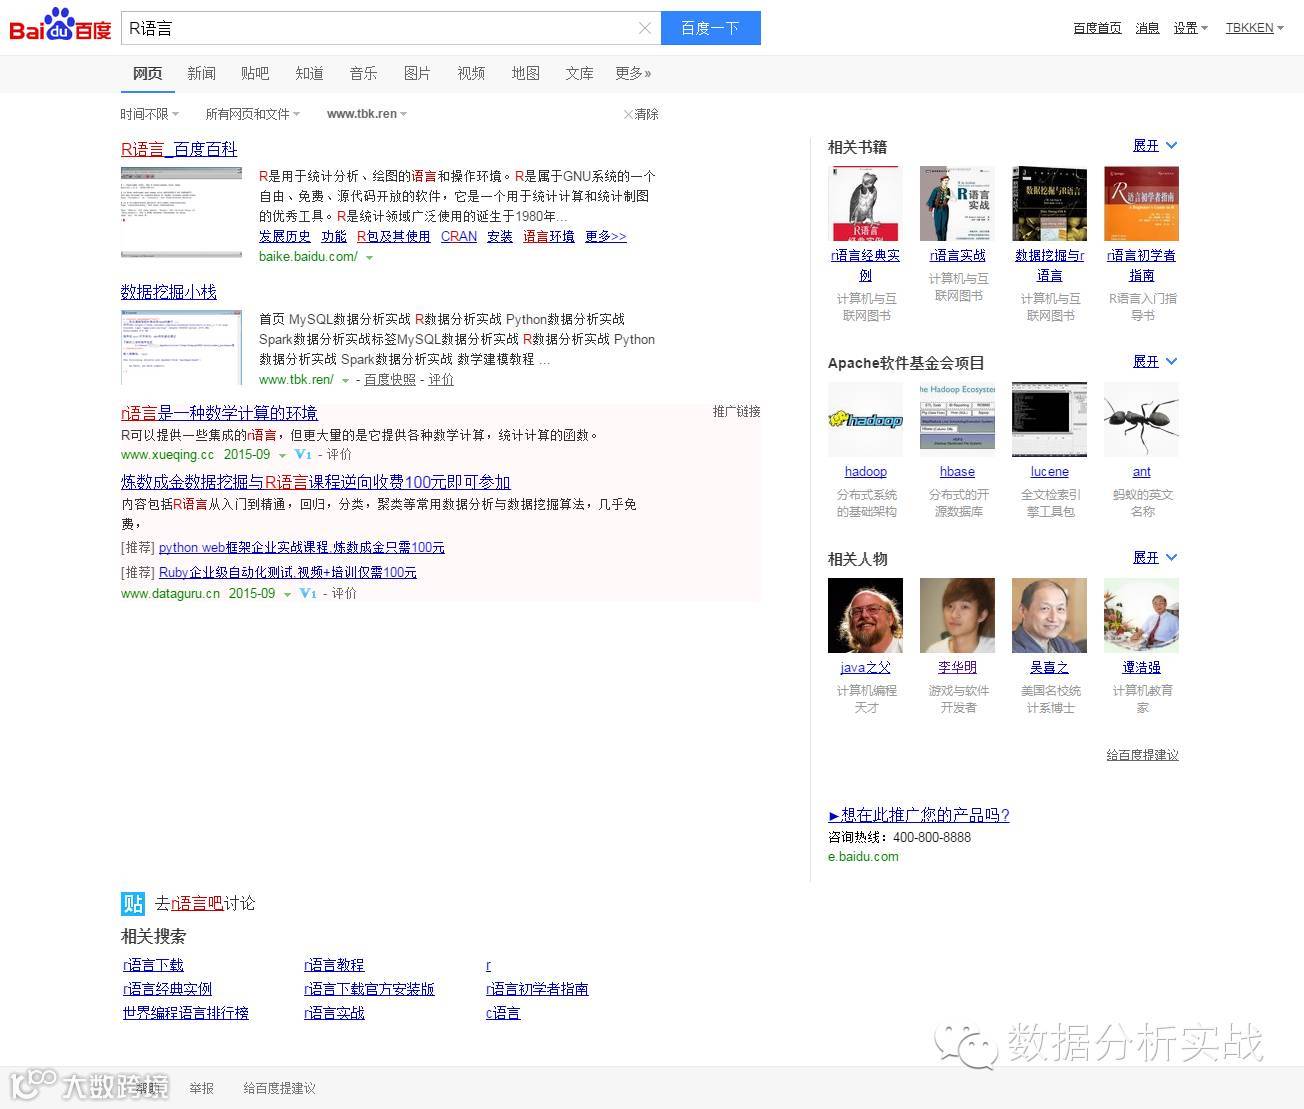Viewport: 1304px width, 1109px height.
Task: Click 清除 to clear search filters
Action: point(641,114)
